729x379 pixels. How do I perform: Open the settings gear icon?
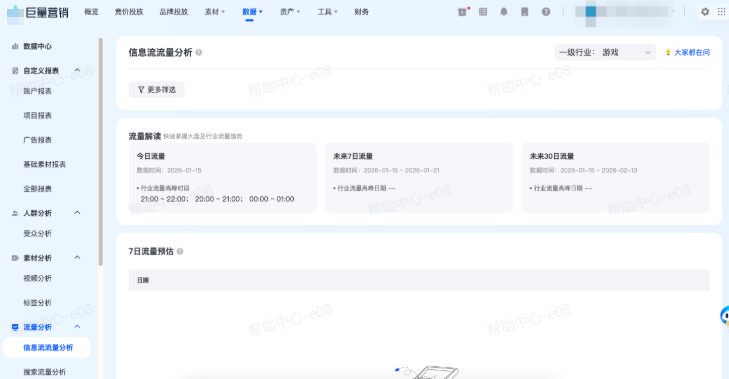(x=705, y=12)
